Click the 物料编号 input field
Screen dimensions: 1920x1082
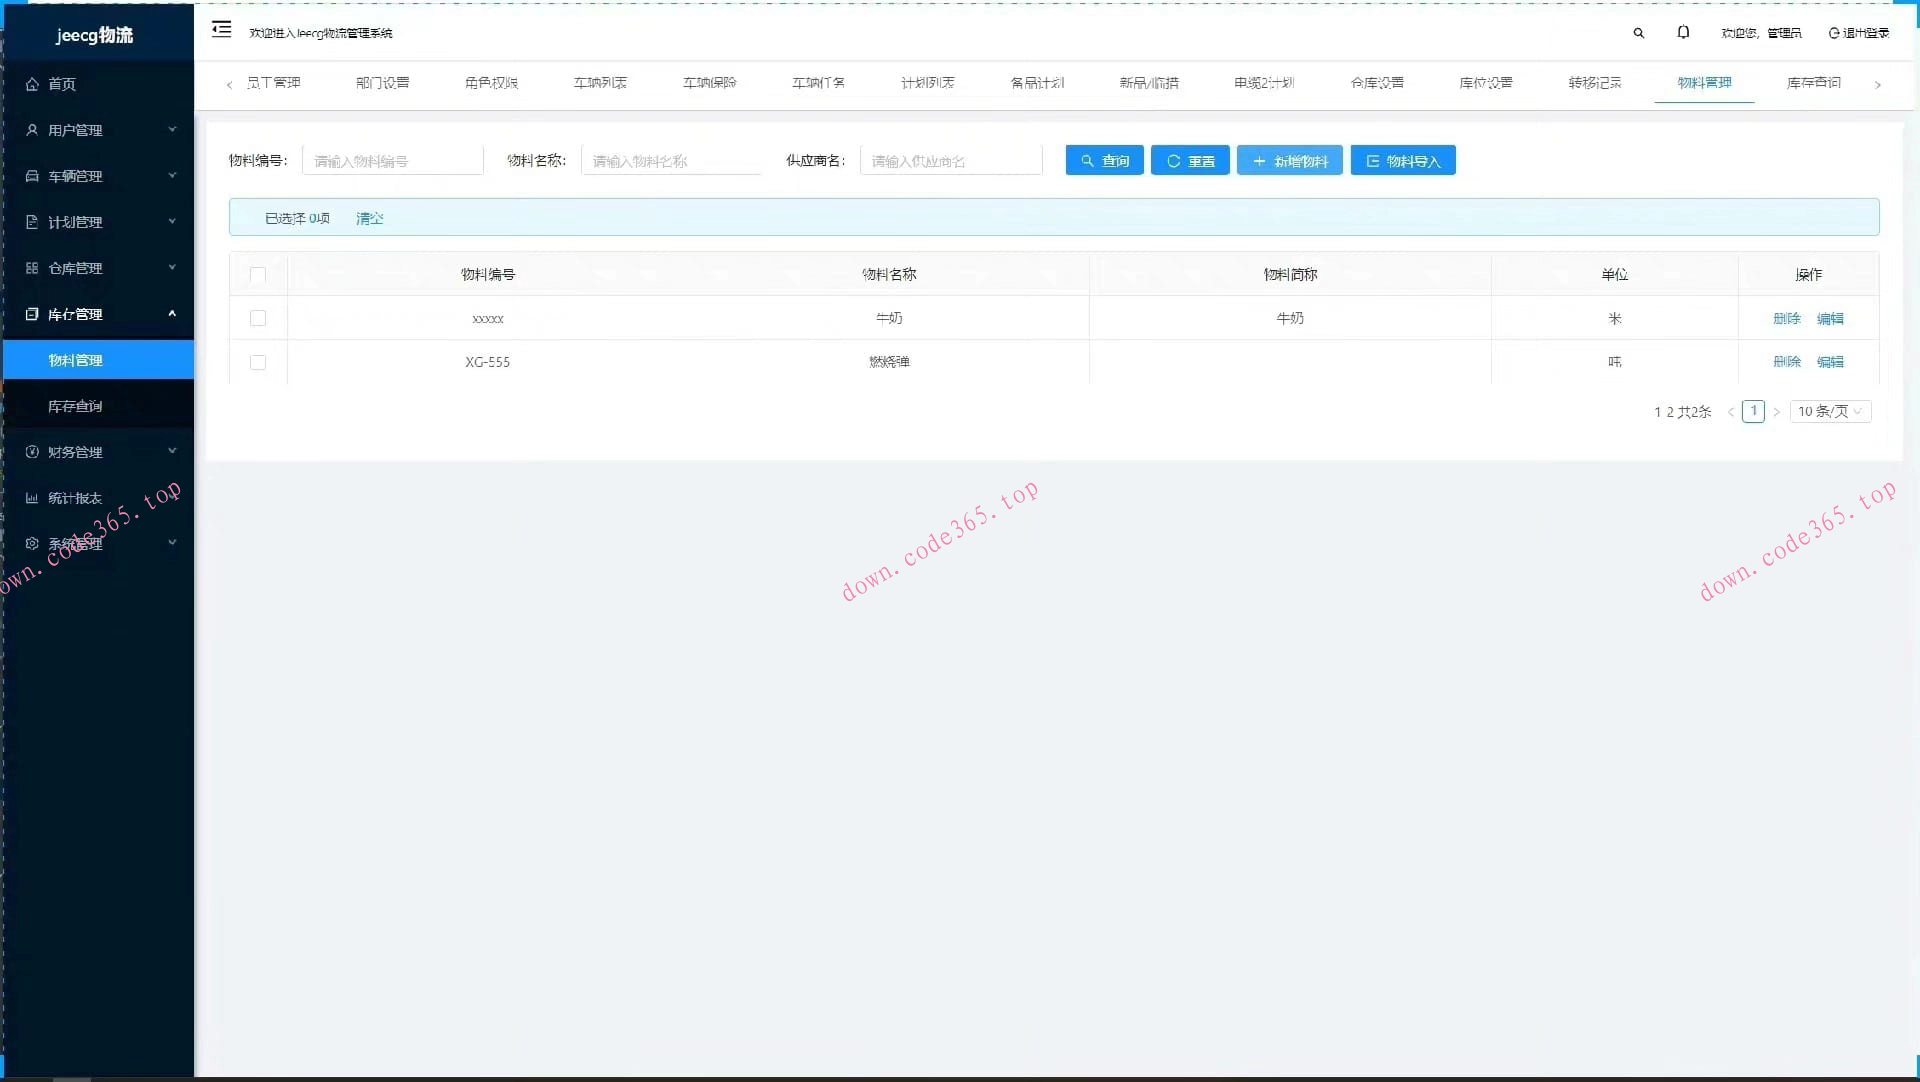click(392, 161)
